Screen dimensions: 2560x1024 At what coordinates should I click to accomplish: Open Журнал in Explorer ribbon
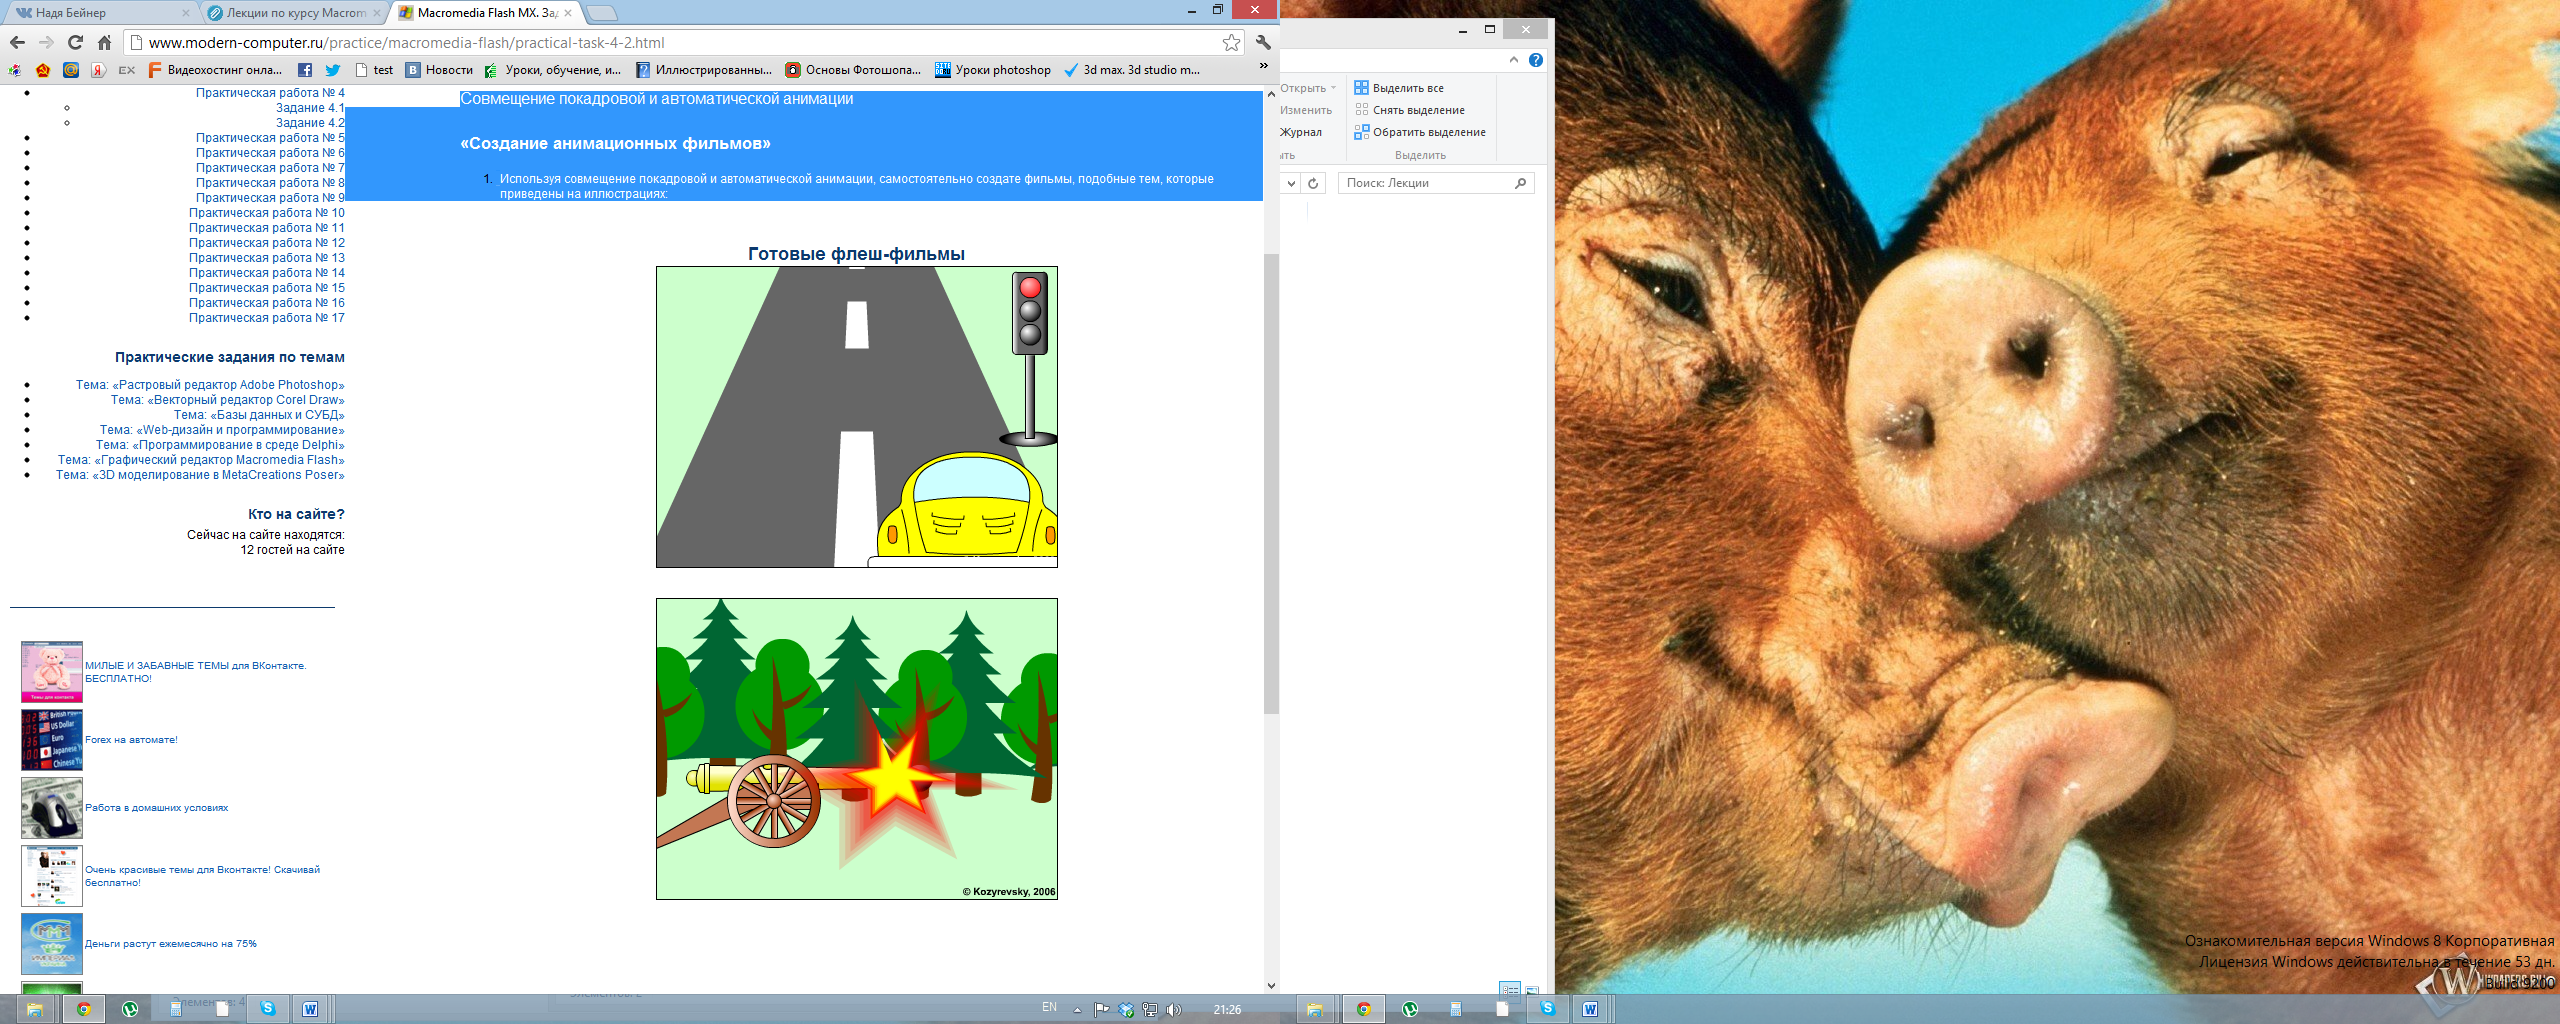pos(1301,132)
